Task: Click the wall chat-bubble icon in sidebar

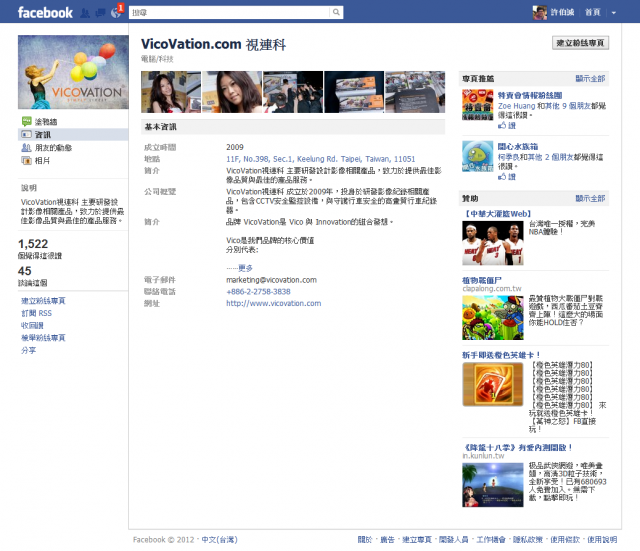Action: (27, 121)
